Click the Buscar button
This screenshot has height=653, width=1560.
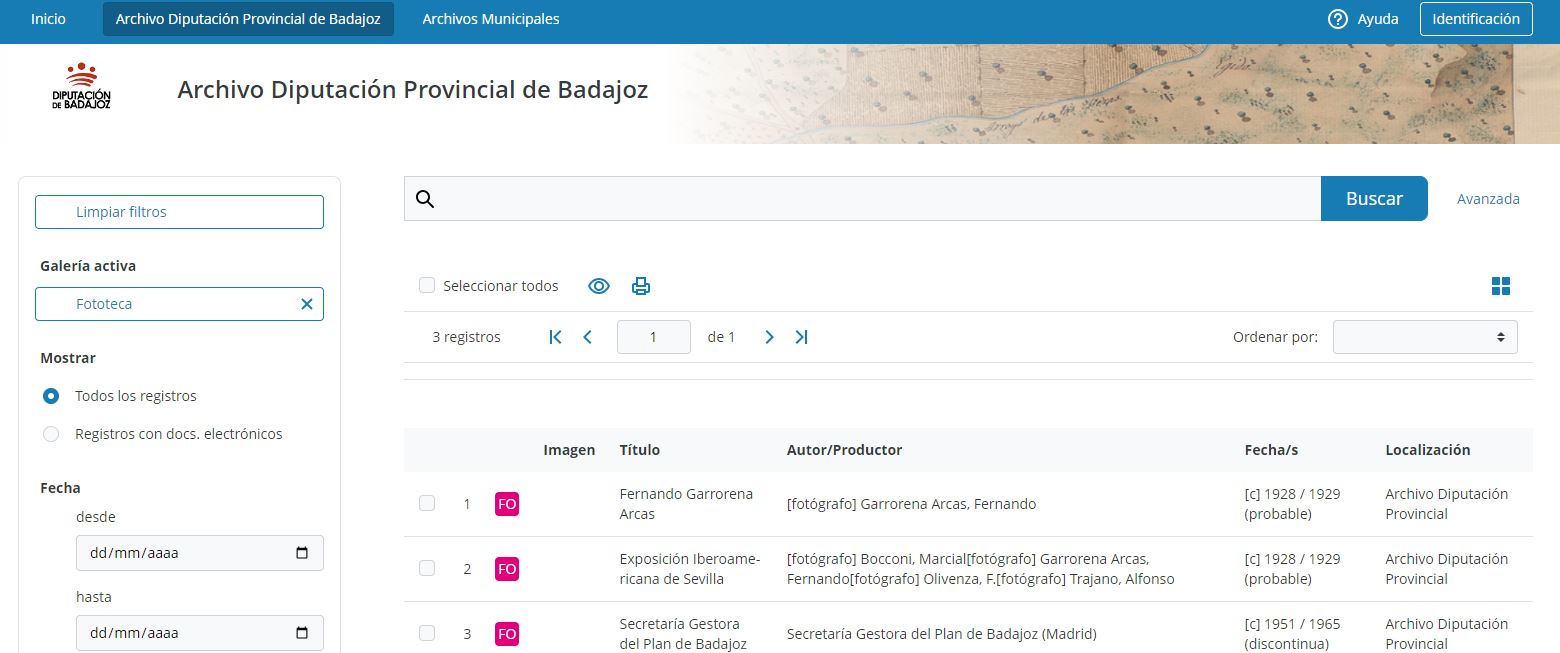[1374, 199]
